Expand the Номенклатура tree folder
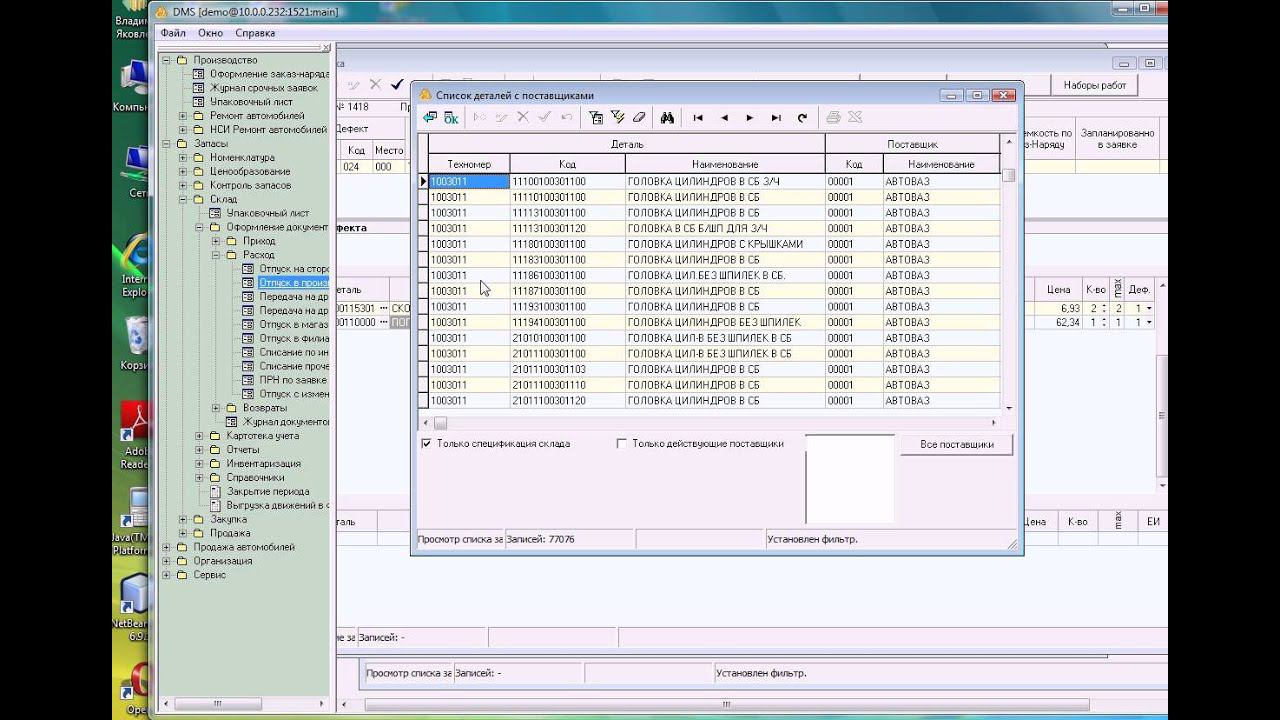The height and width of the screenshot is (720, 1280). click(183, 158)
